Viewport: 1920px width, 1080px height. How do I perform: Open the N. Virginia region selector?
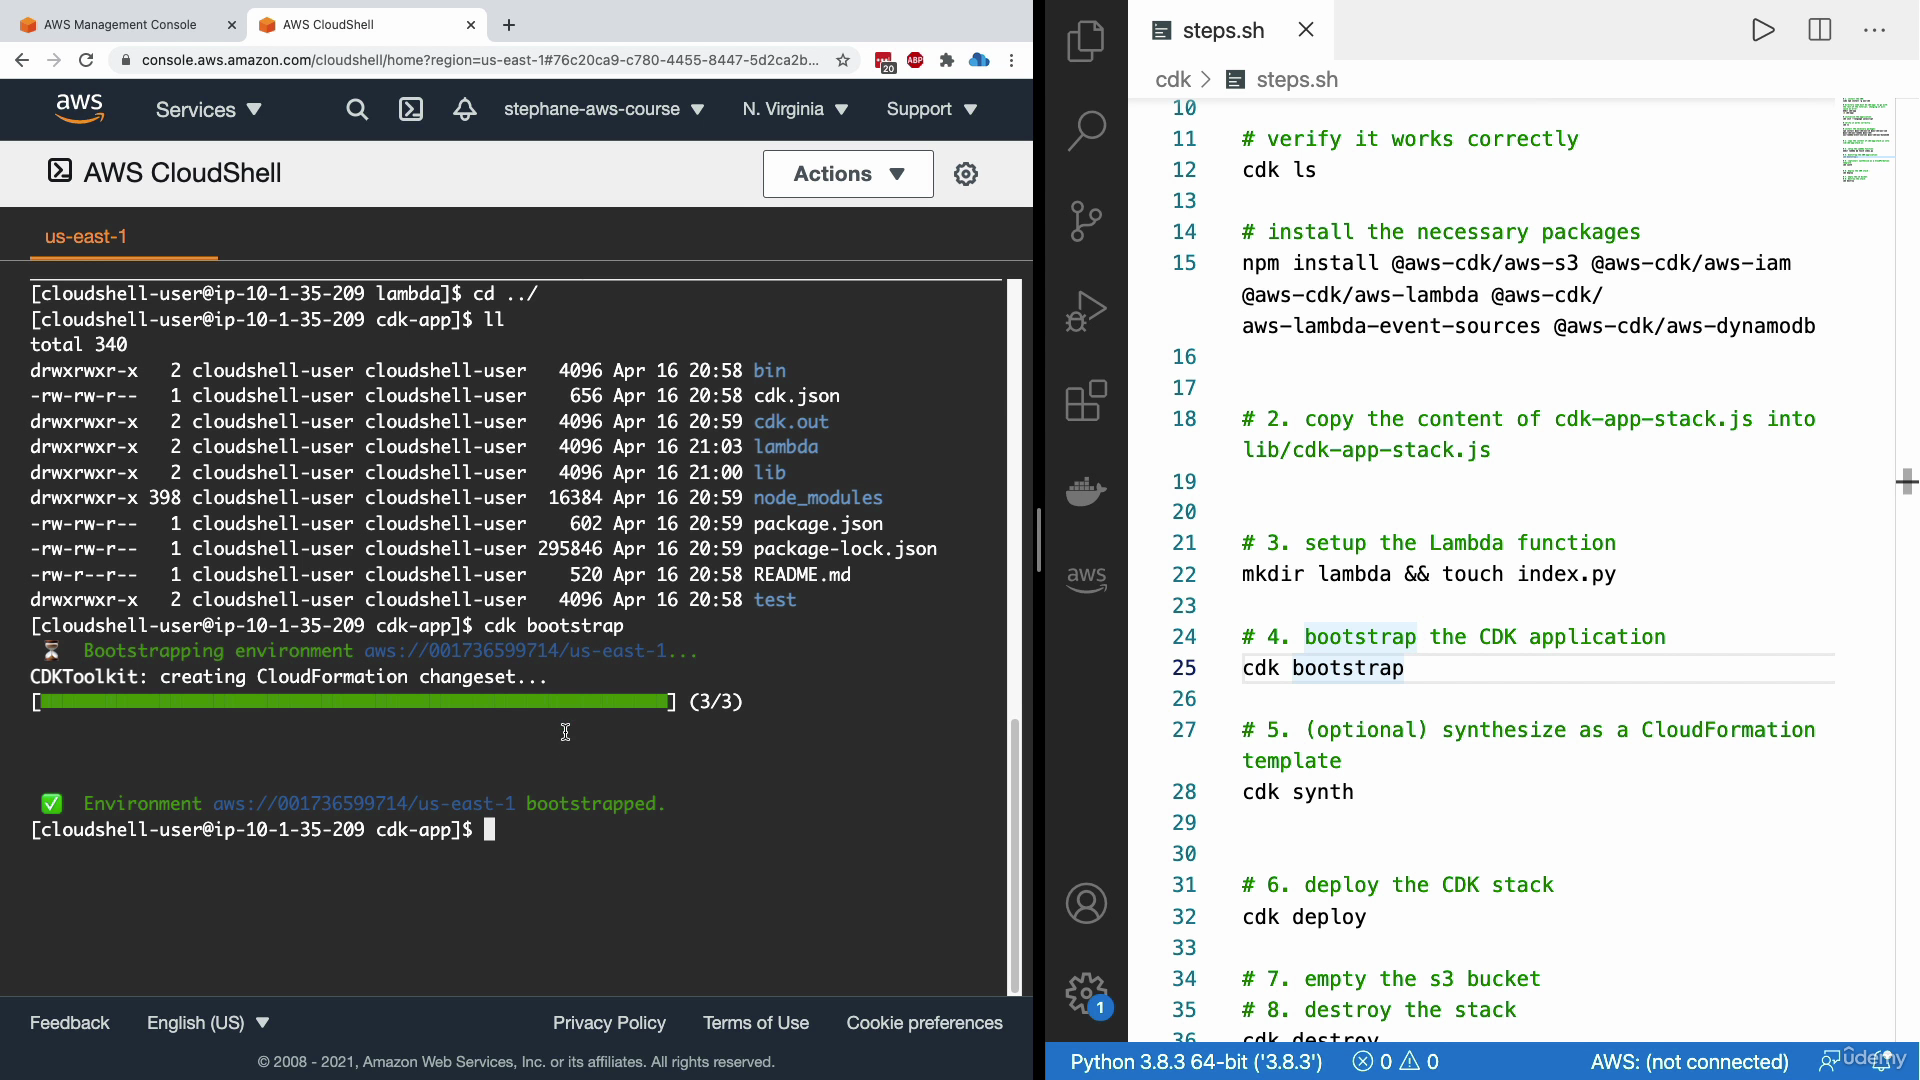point(795,109)
